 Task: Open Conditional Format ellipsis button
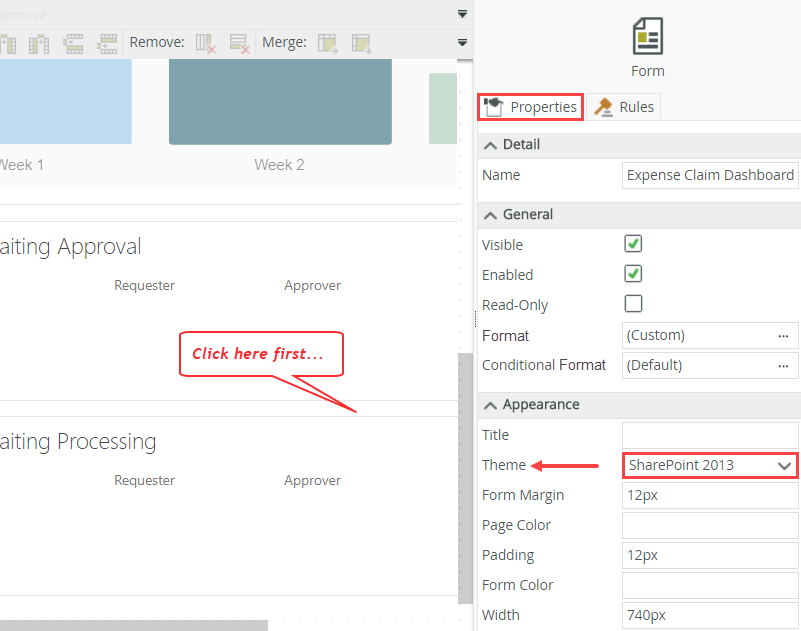tap(783, 366)
